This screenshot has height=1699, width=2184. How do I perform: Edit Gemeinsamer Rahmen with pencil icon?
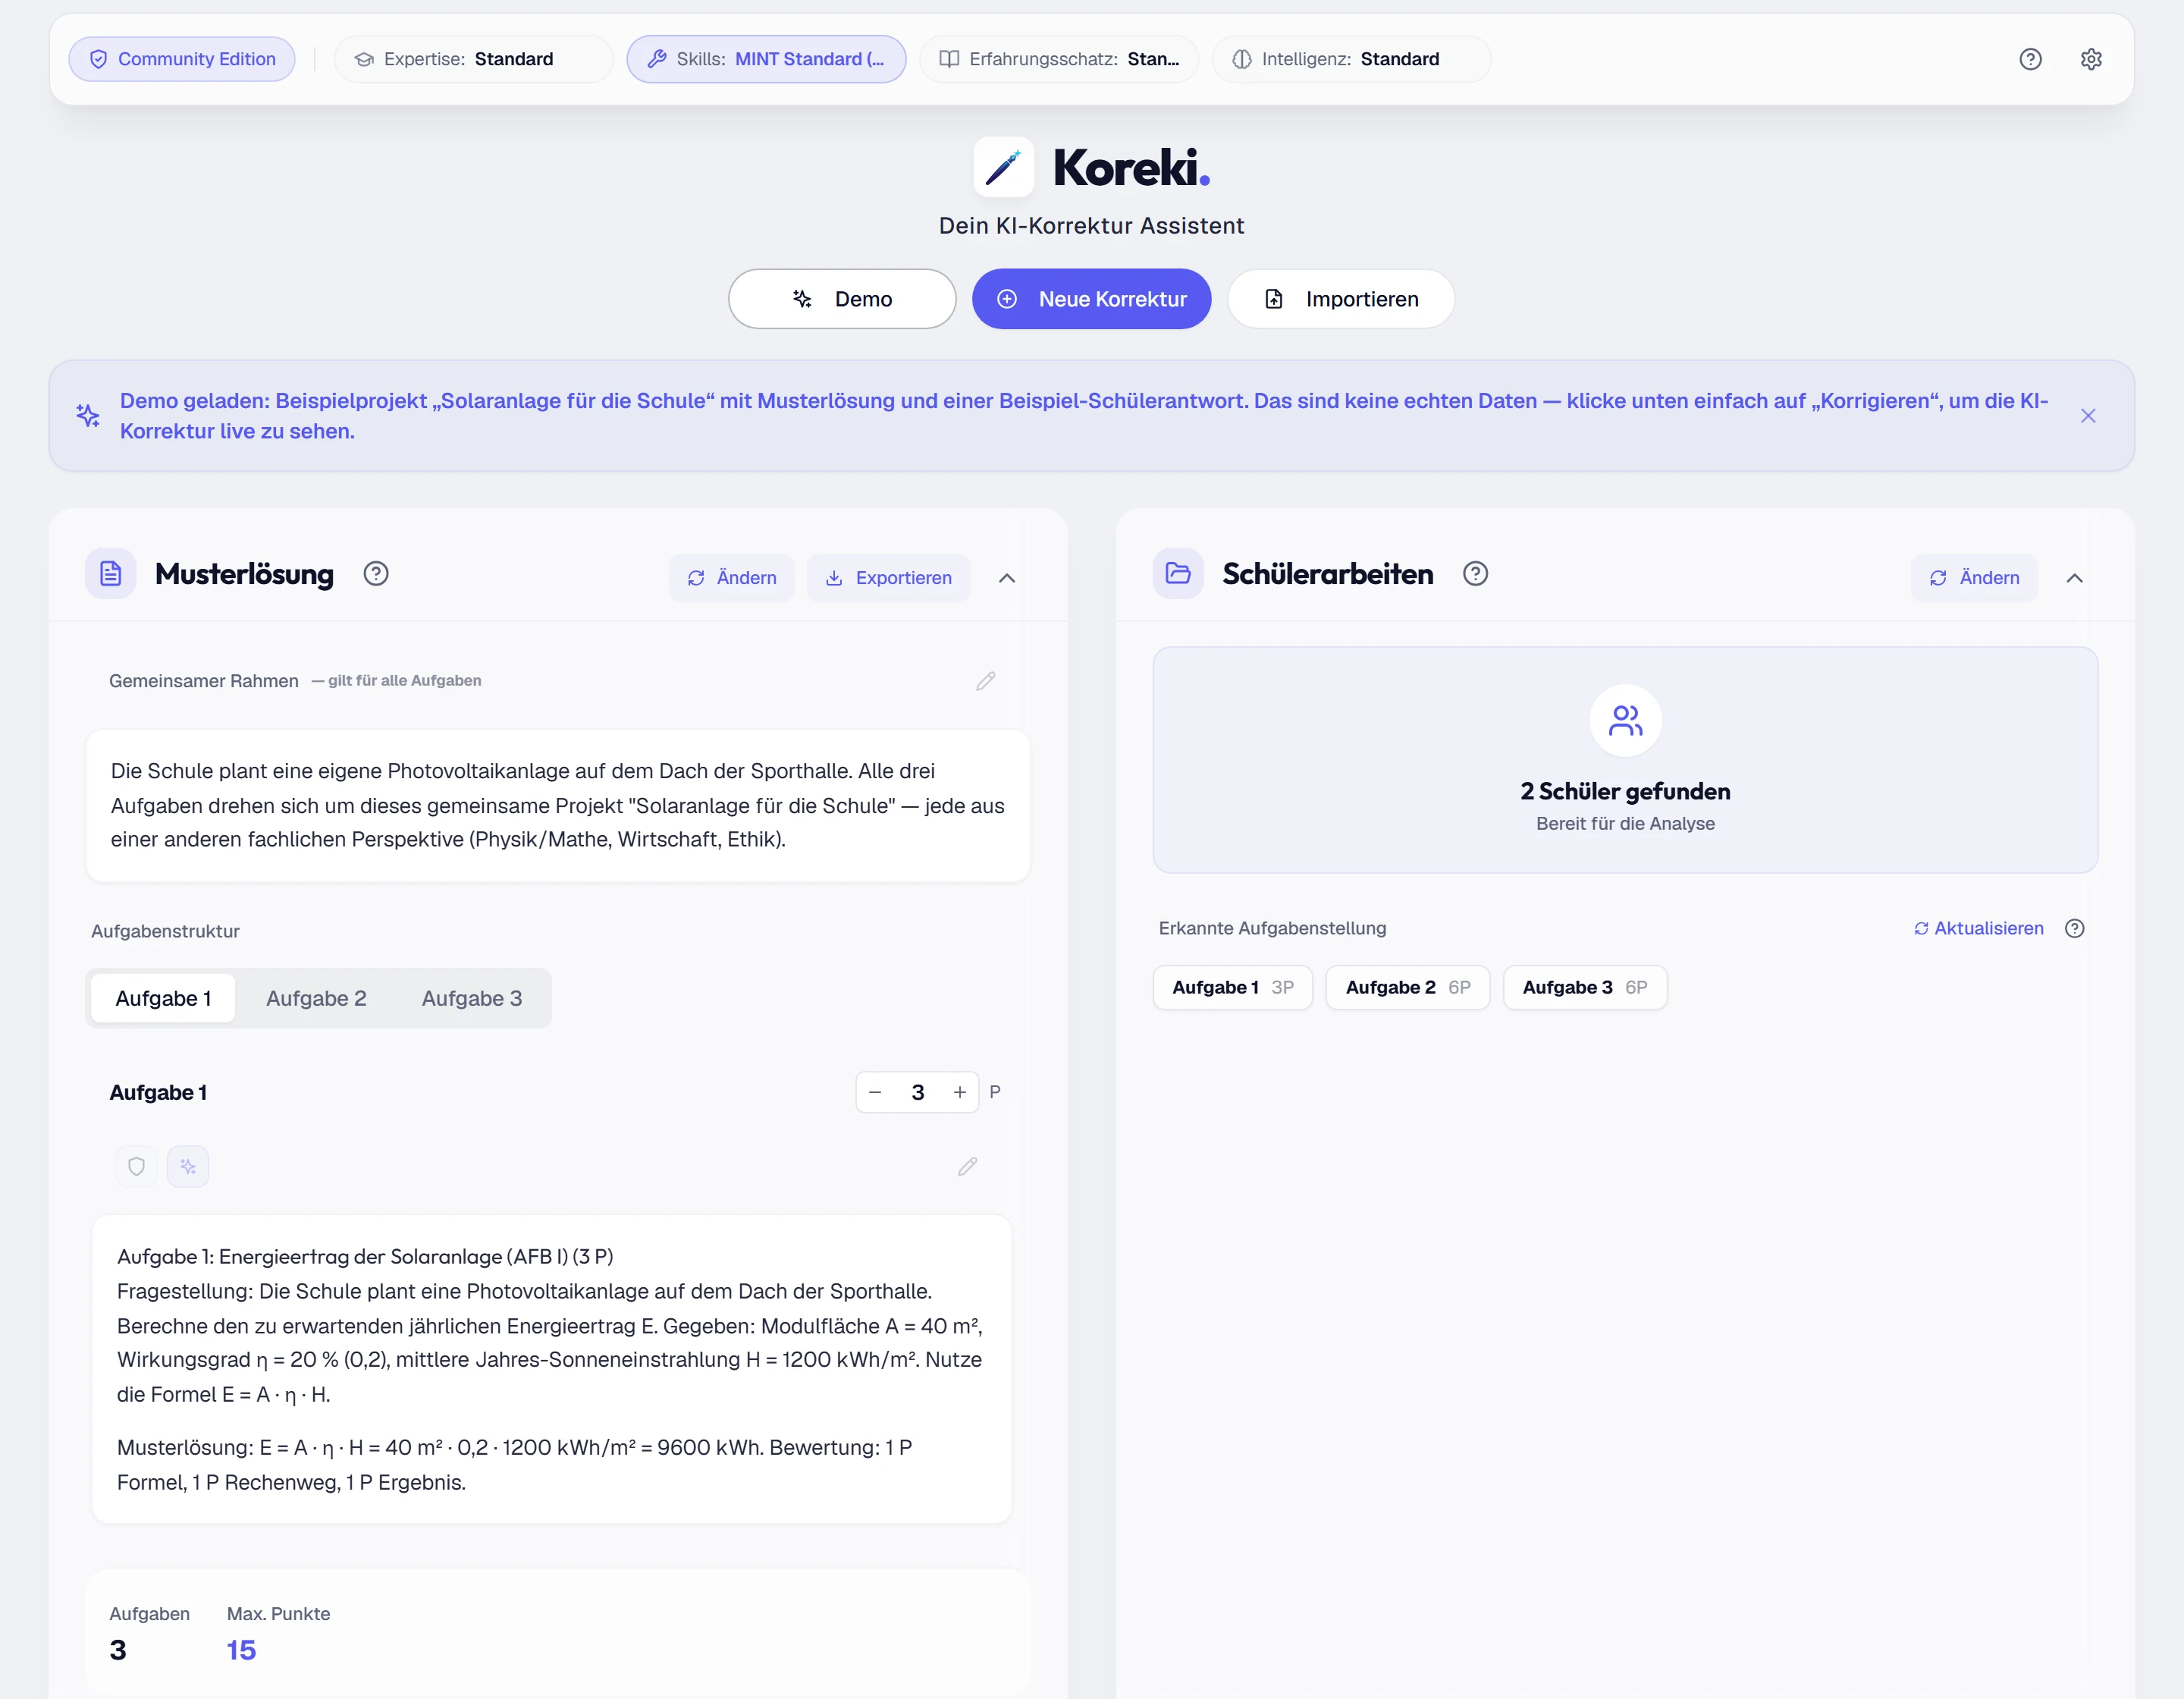(985, 681)
